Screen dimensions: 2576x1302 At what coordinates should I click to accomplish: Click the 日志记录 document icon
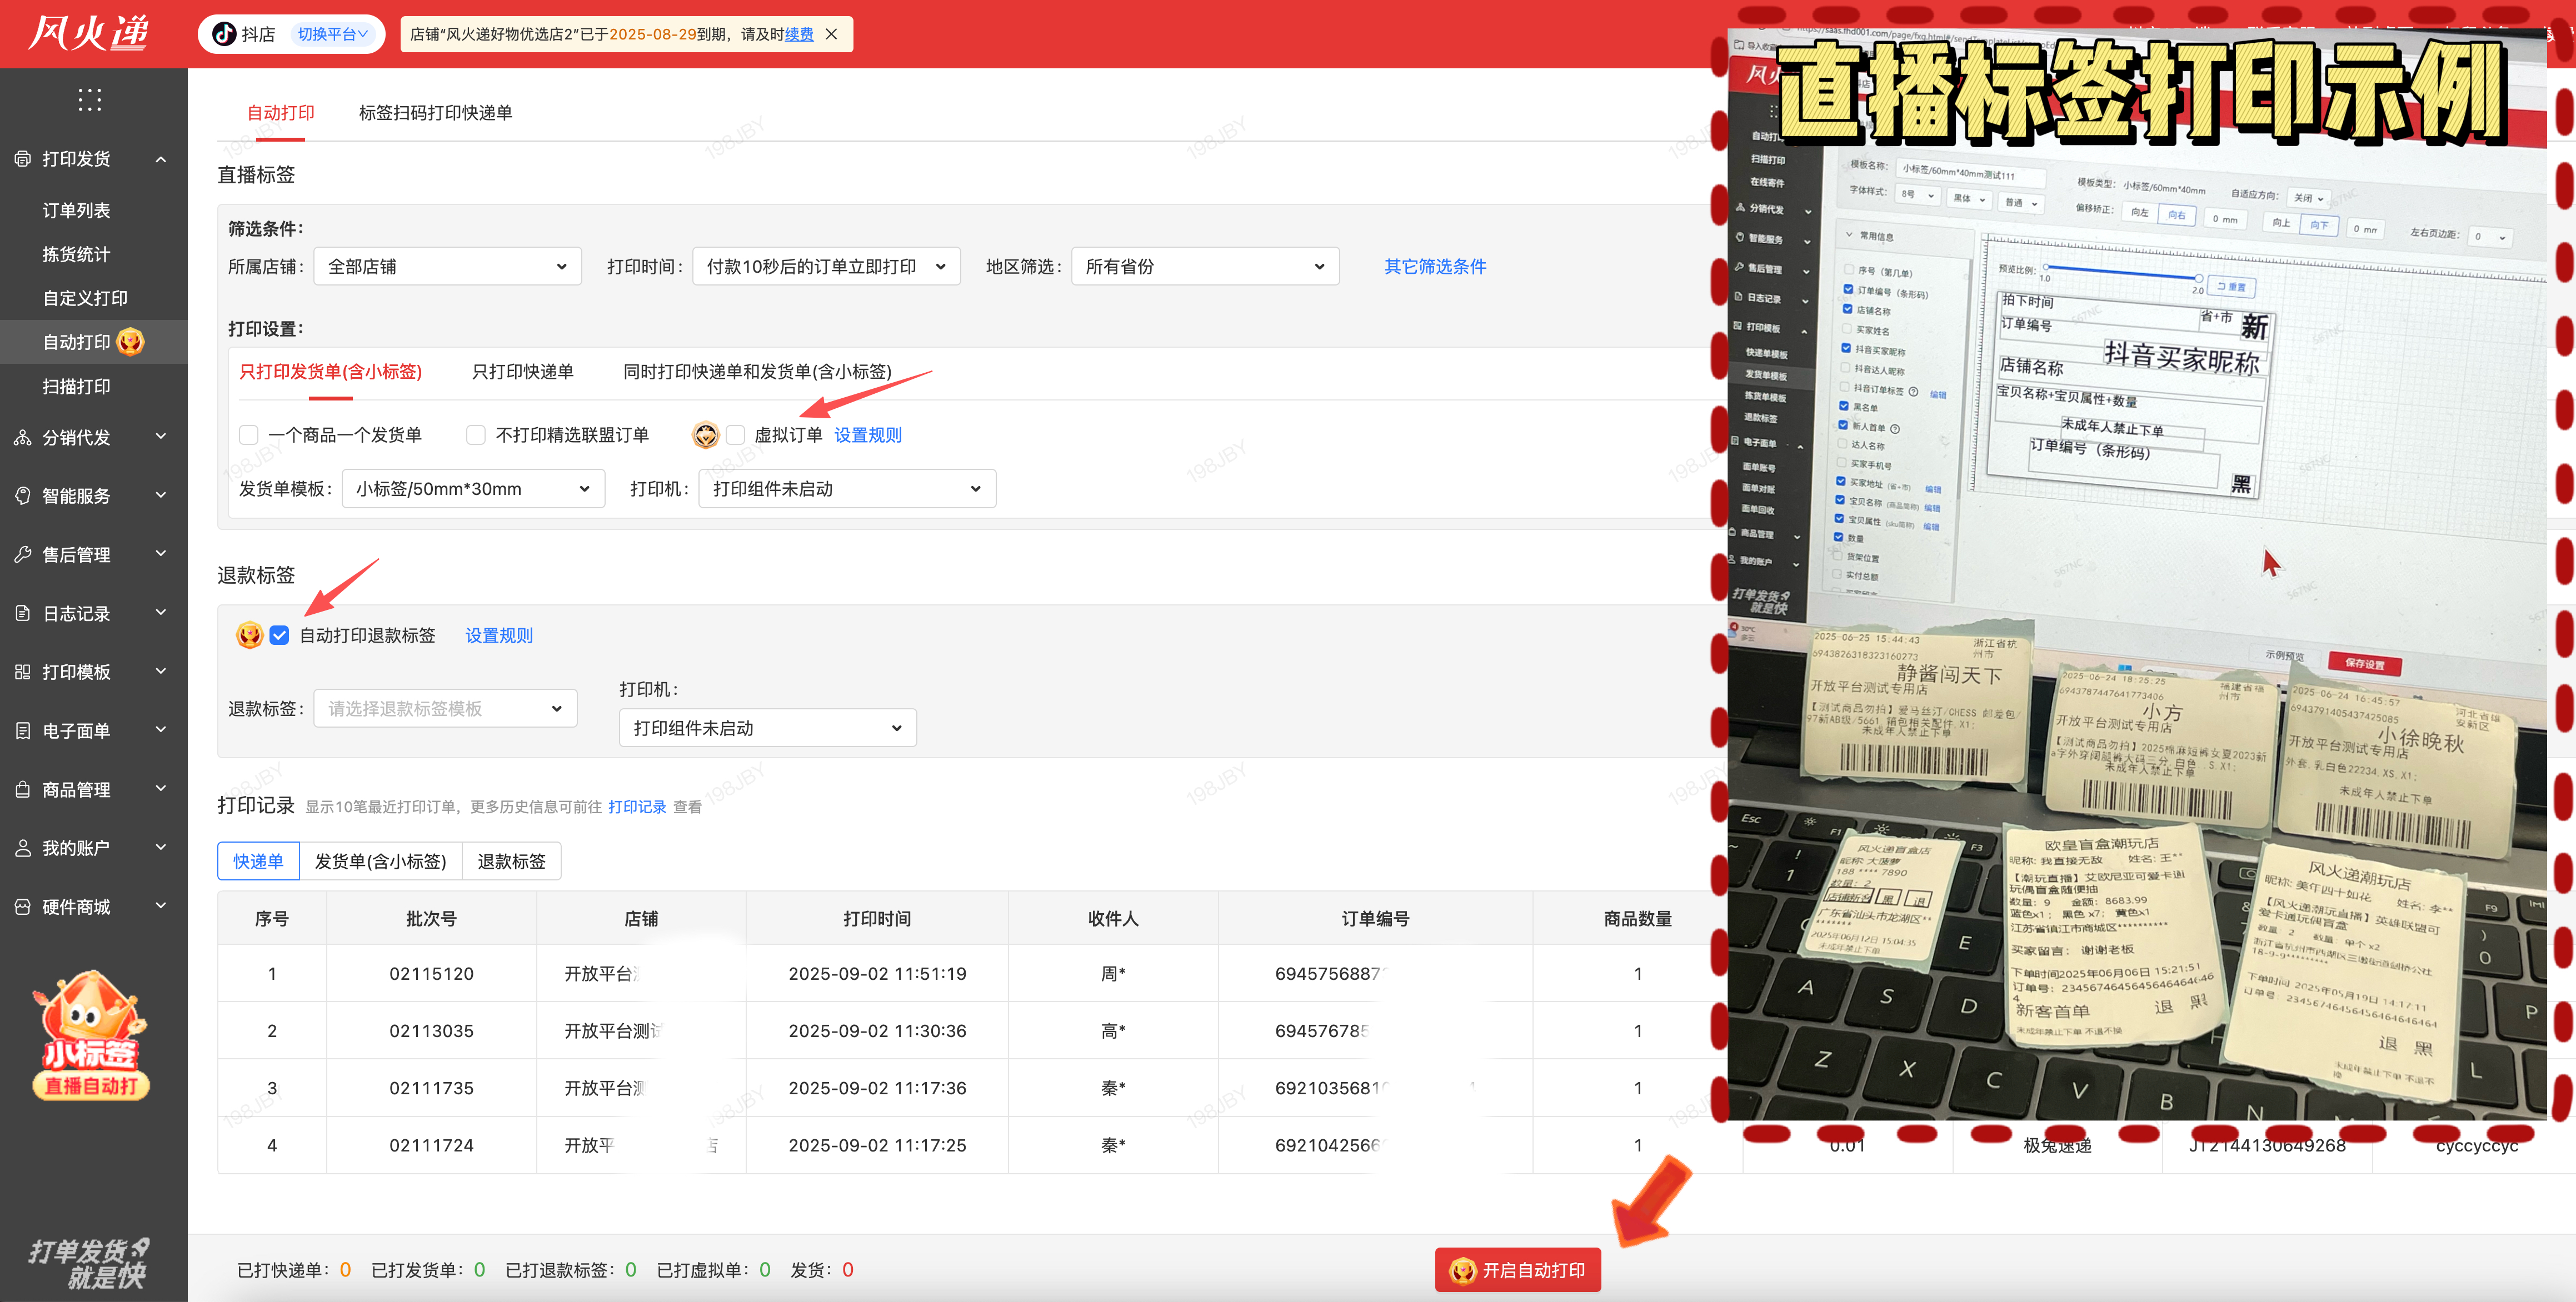click(x=22, y=613)
